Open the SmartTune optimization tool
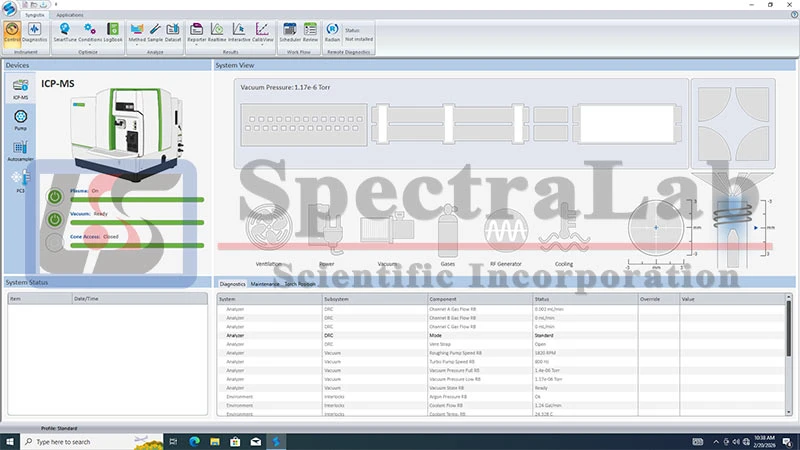 click(x=64, y=31)
